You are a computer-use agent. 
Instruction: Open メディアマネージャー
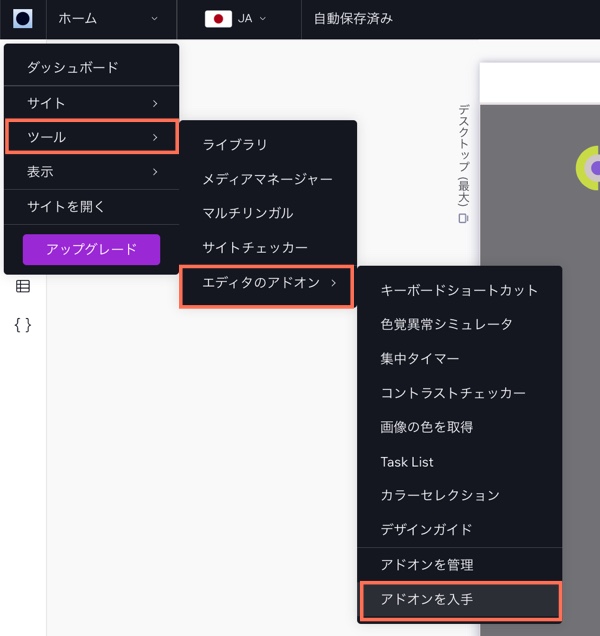pyautogui.click(x=268, y=178)
